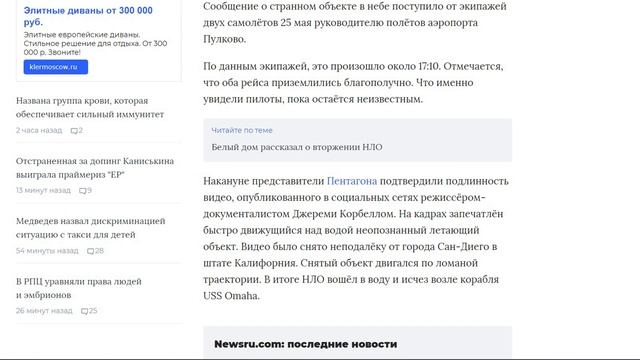Click paragraph mentioning time 17:10
640x360 pixels.
click(353, 82)
